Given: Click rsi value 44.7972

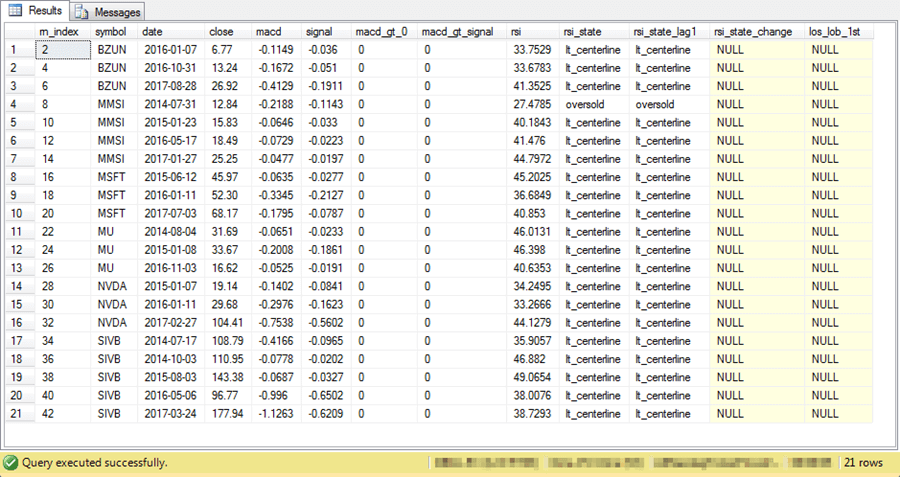Looking at the screenshot, I should click(x=531, y=159).
